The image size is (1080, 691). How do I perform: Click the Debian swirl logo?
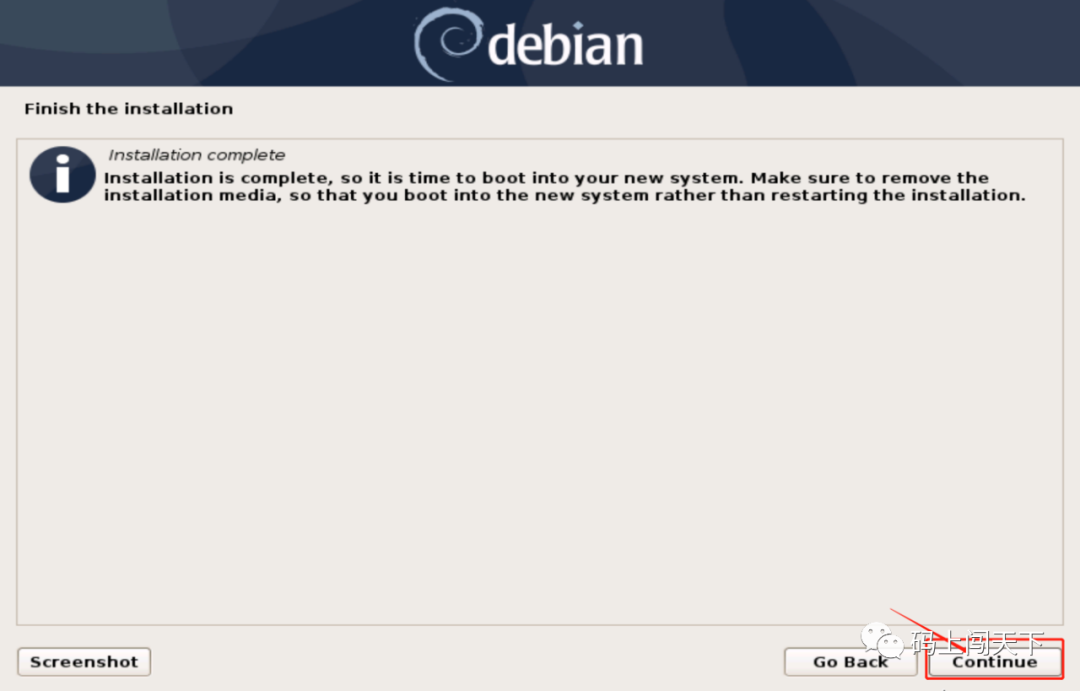(446, 43)
